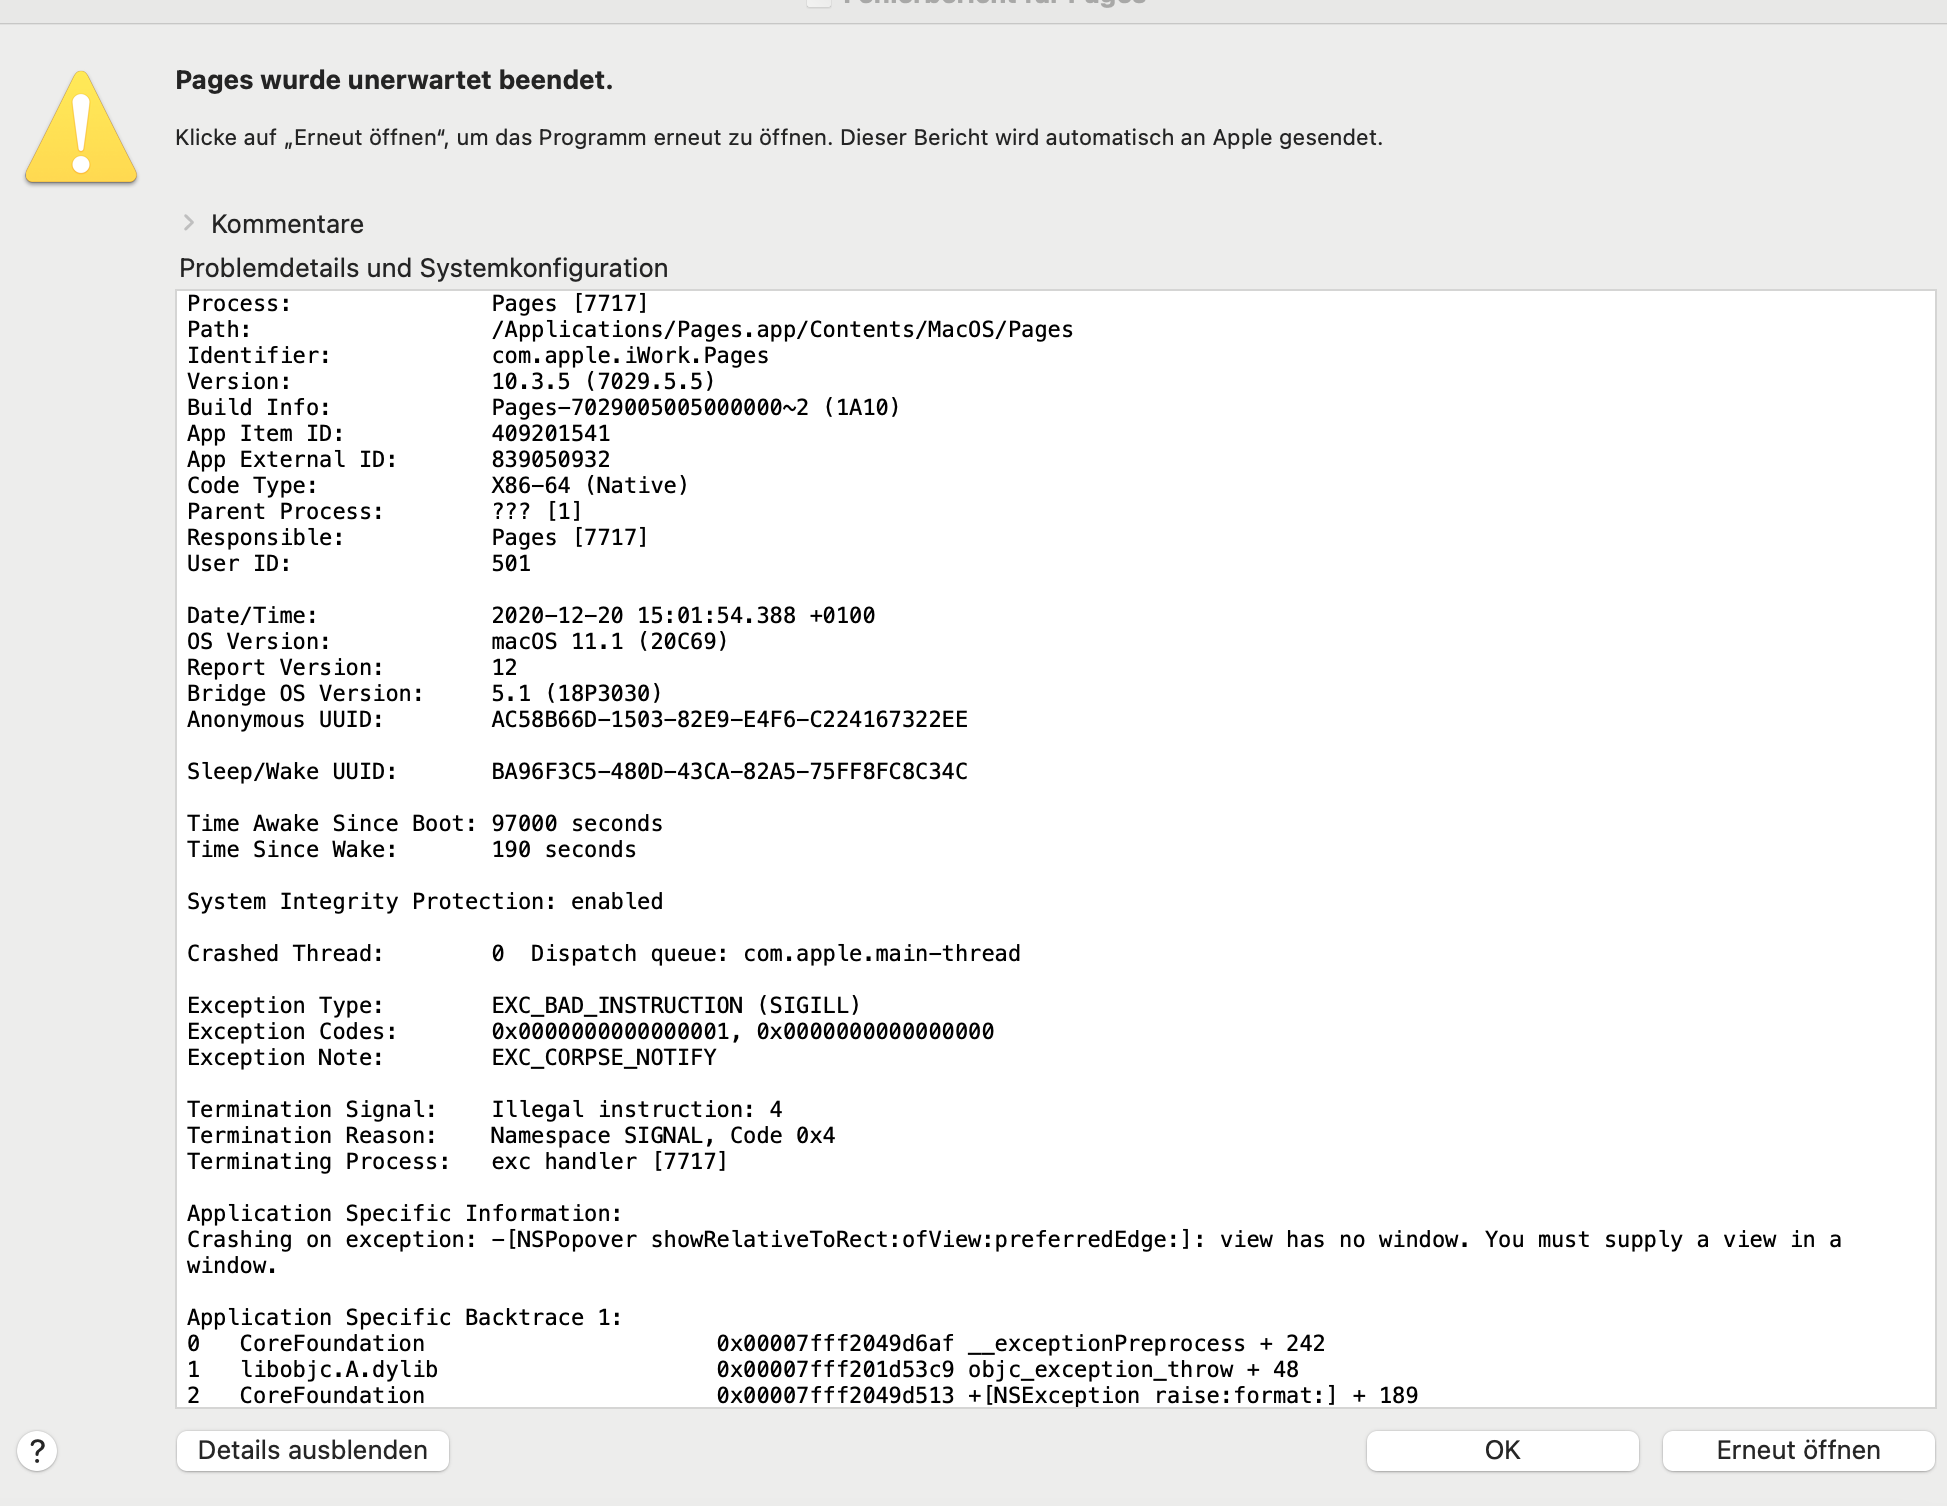The image size is (1947, 1506).
Task: Click the Kommentare label
Action: (x=287, y=224)
